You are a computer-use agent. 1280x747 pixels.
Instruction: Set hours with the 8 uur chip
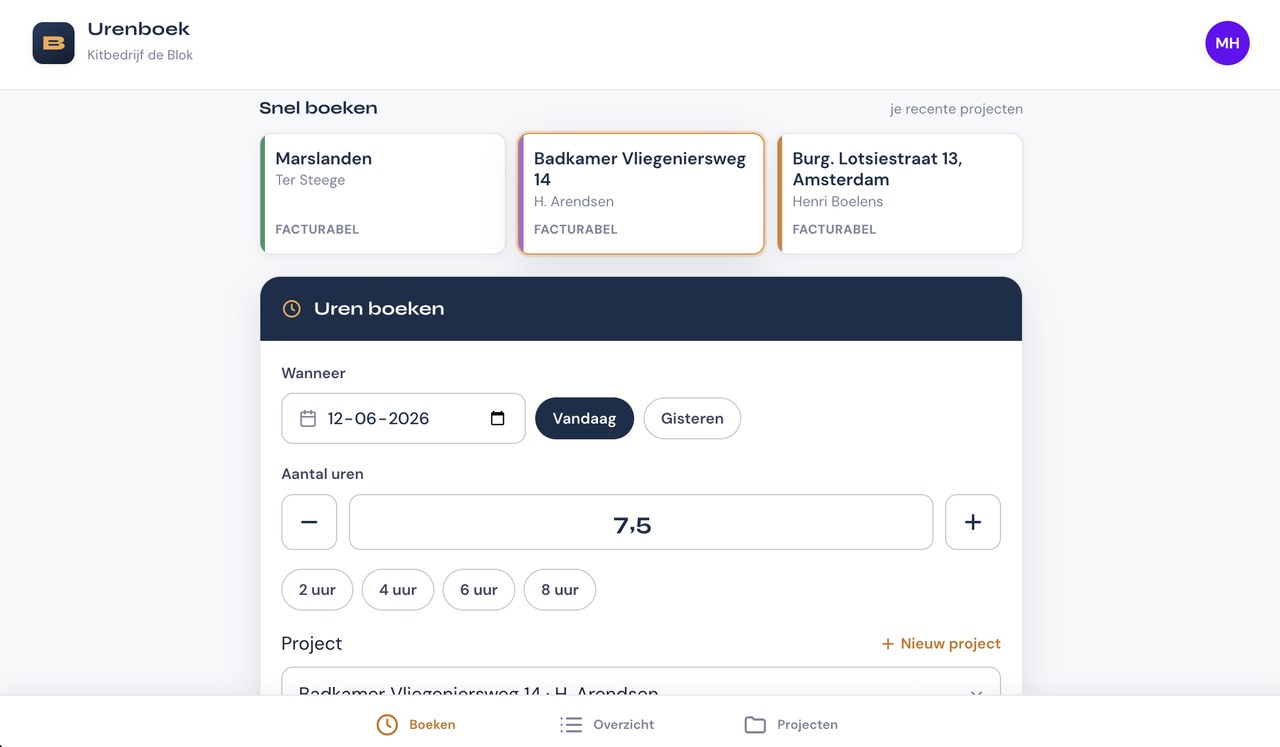pos(560,590)
